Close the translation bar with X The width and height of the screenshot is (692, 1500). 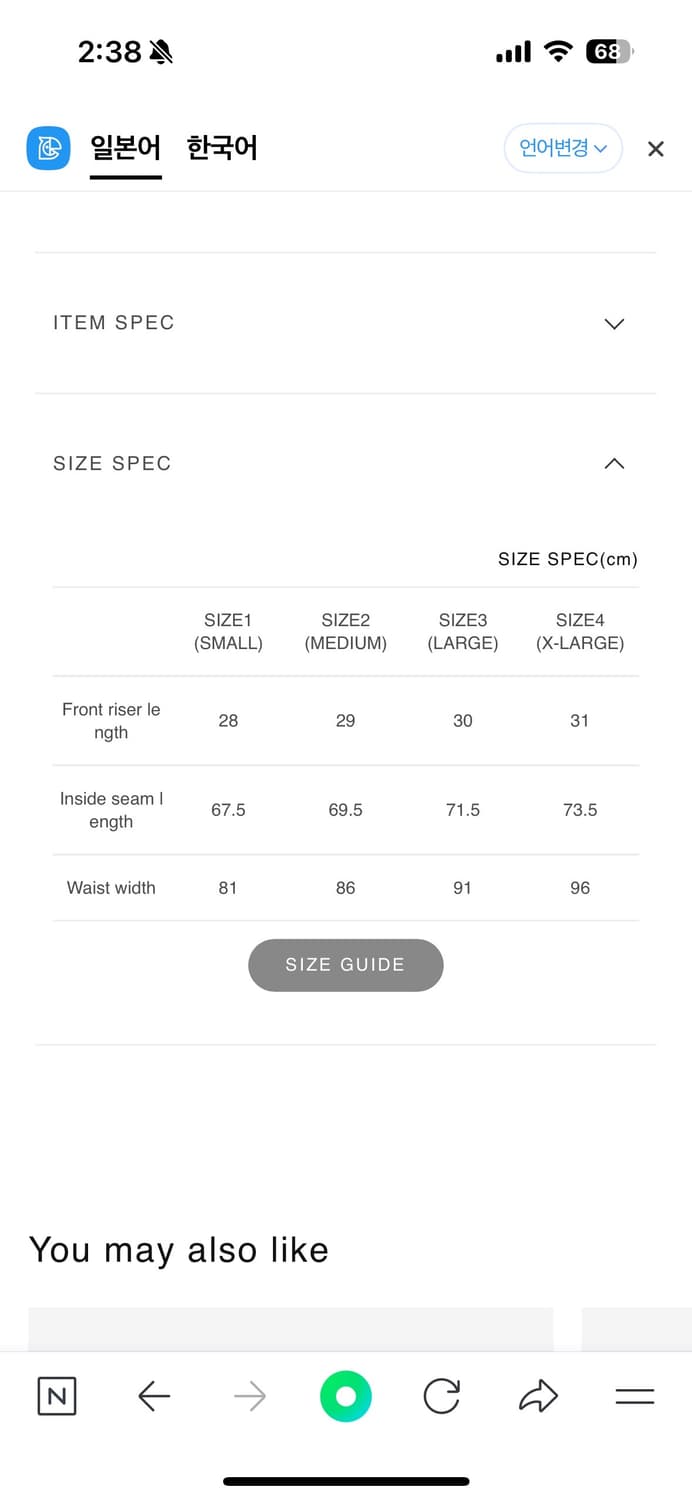(x=656, y=149)
